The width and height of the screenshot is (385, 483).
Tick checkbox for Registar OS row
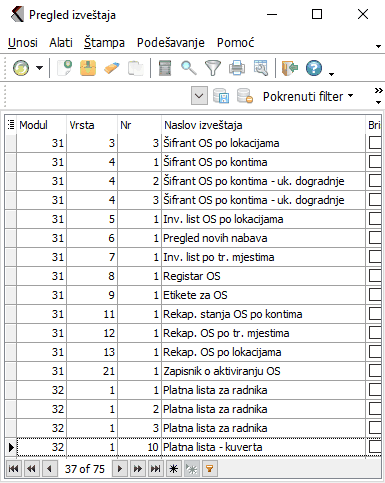[x=375, y=276]
